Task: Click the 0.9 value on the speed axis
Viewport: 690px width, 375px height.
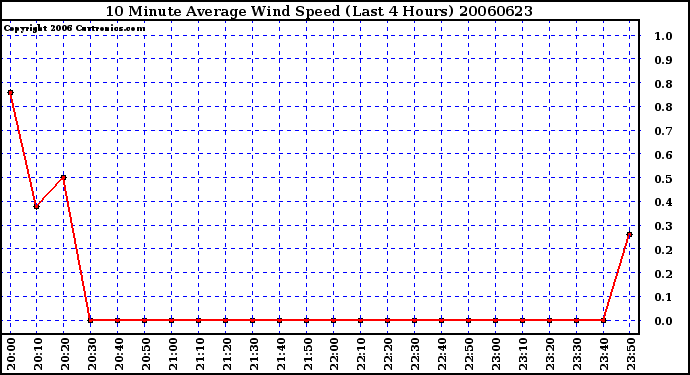Action: [663, 60]
